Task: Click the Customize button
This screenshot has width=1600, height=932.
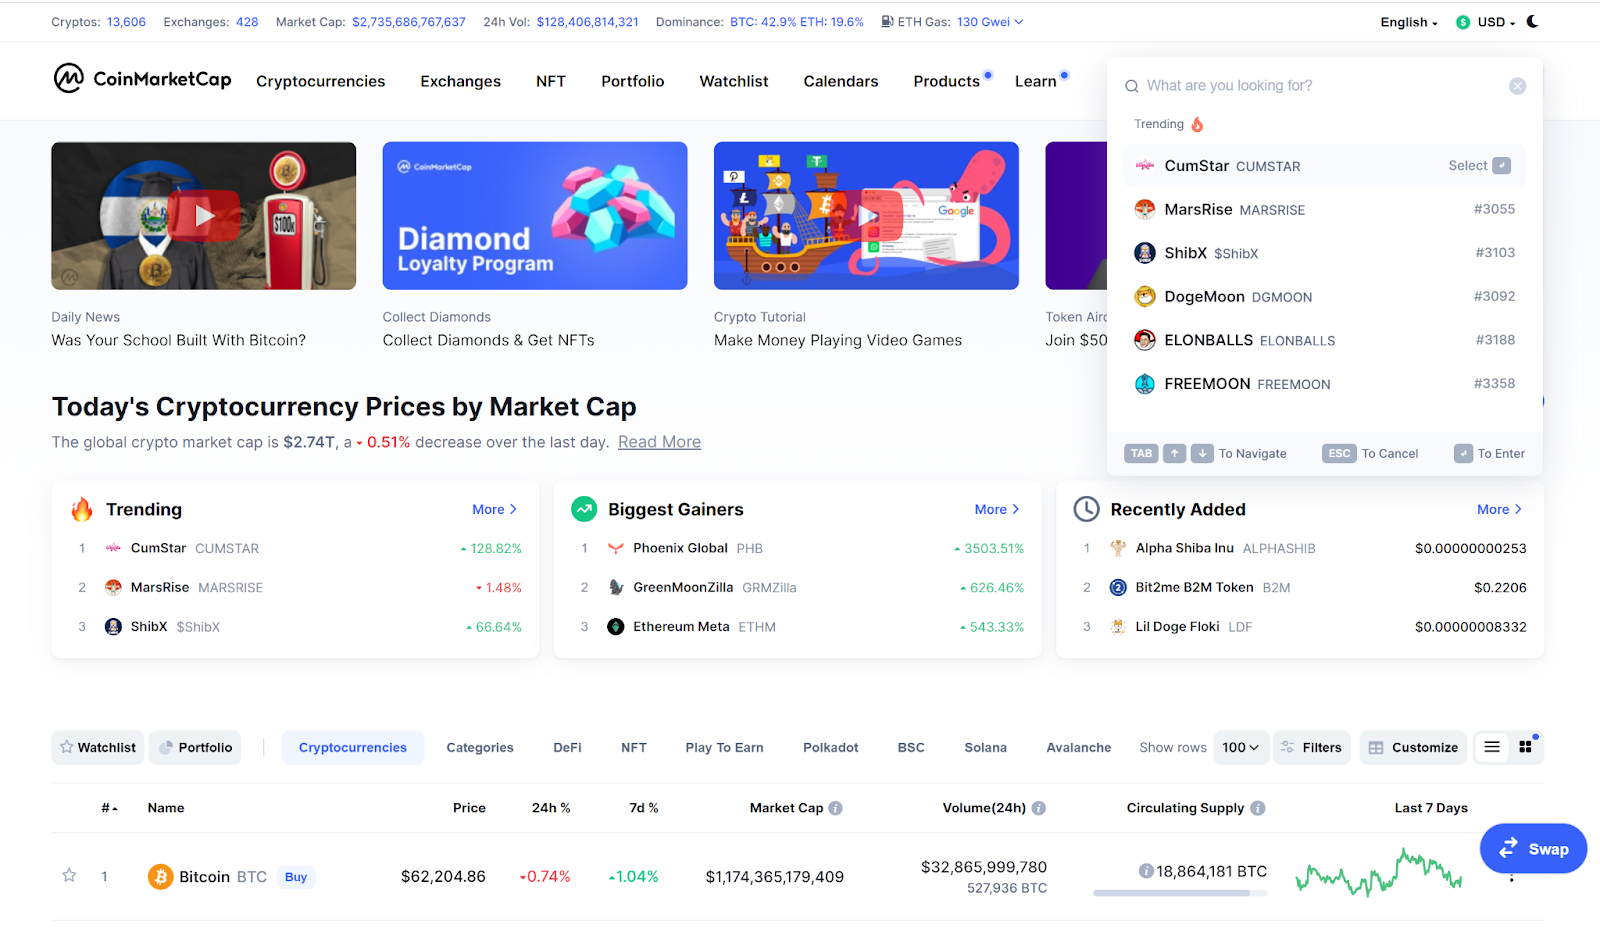Action: point(1413,747)
